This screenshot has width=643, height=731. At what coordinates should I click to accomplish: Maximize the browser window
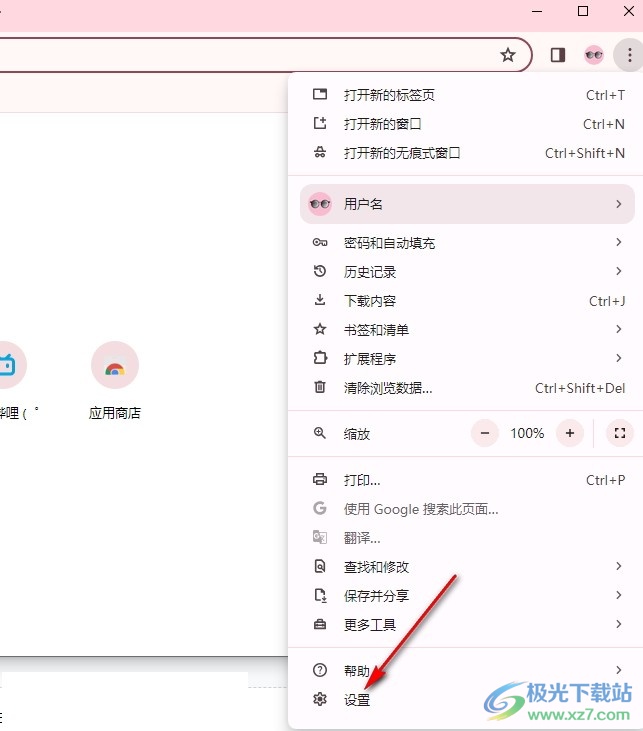click(583, 11)
